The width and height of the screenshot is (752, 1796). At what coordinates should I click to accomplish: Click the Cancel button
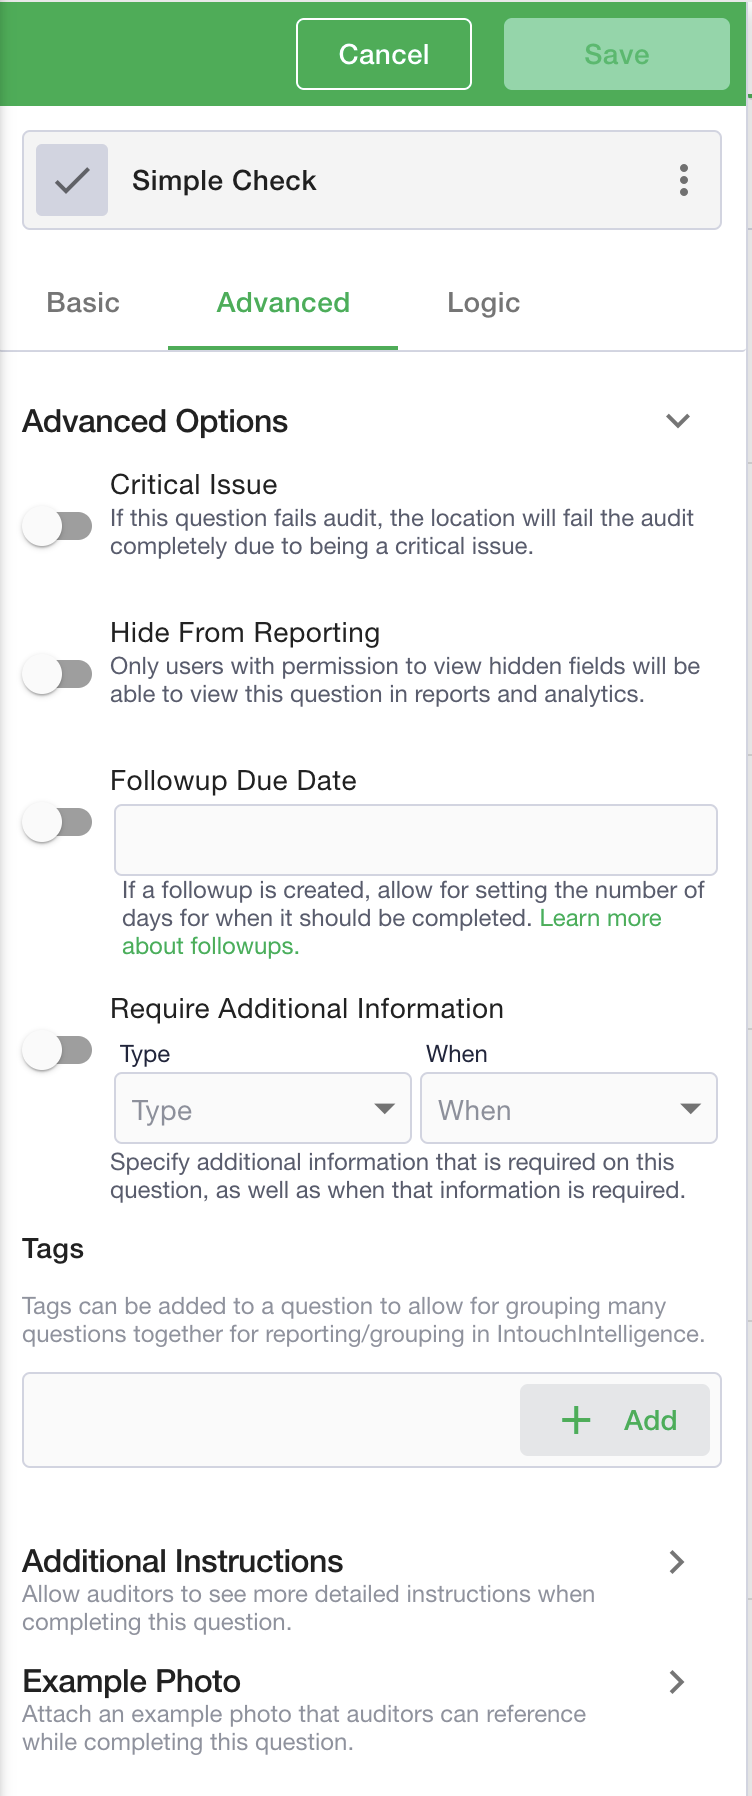(384, 54)
